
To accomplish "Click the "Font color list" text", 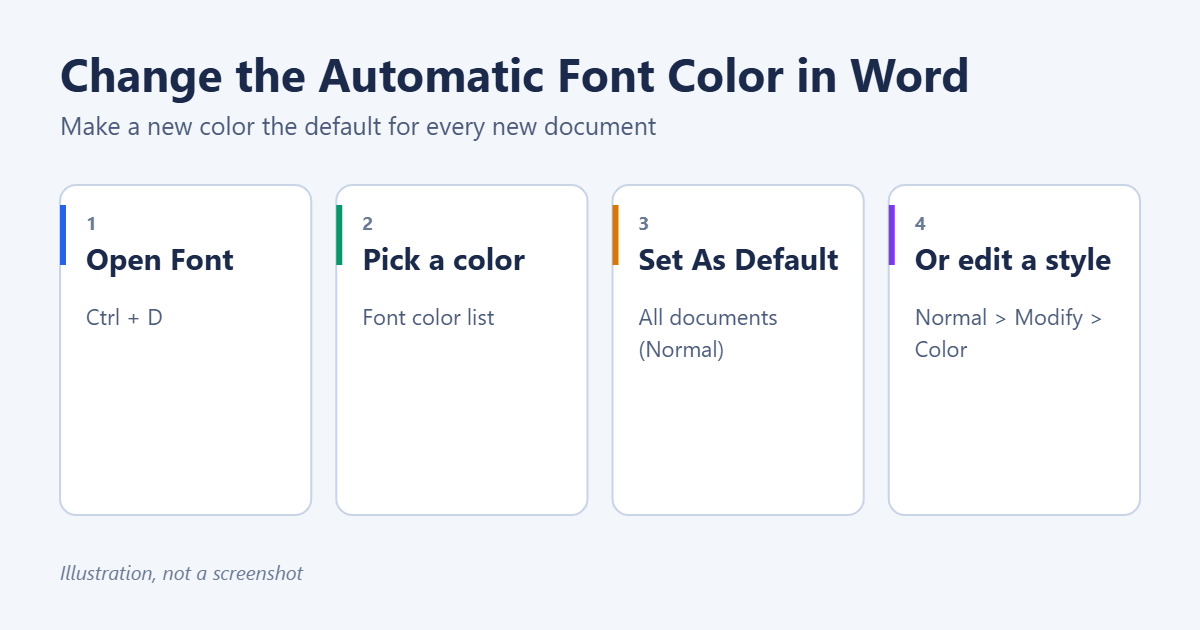I will coord(428,318).
